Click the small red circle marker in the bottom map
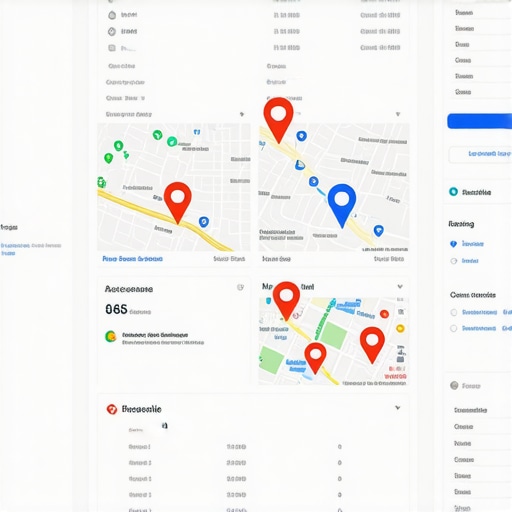The image size is (512, 512). [384, 314]
